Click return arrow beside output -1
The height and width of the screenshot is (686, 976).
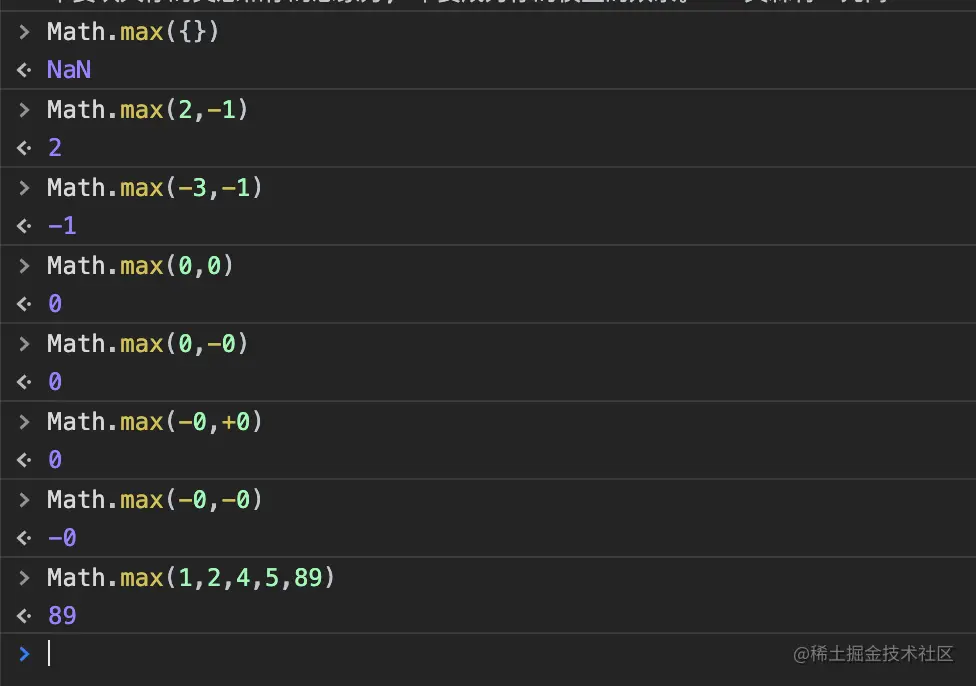click(24, 226)
